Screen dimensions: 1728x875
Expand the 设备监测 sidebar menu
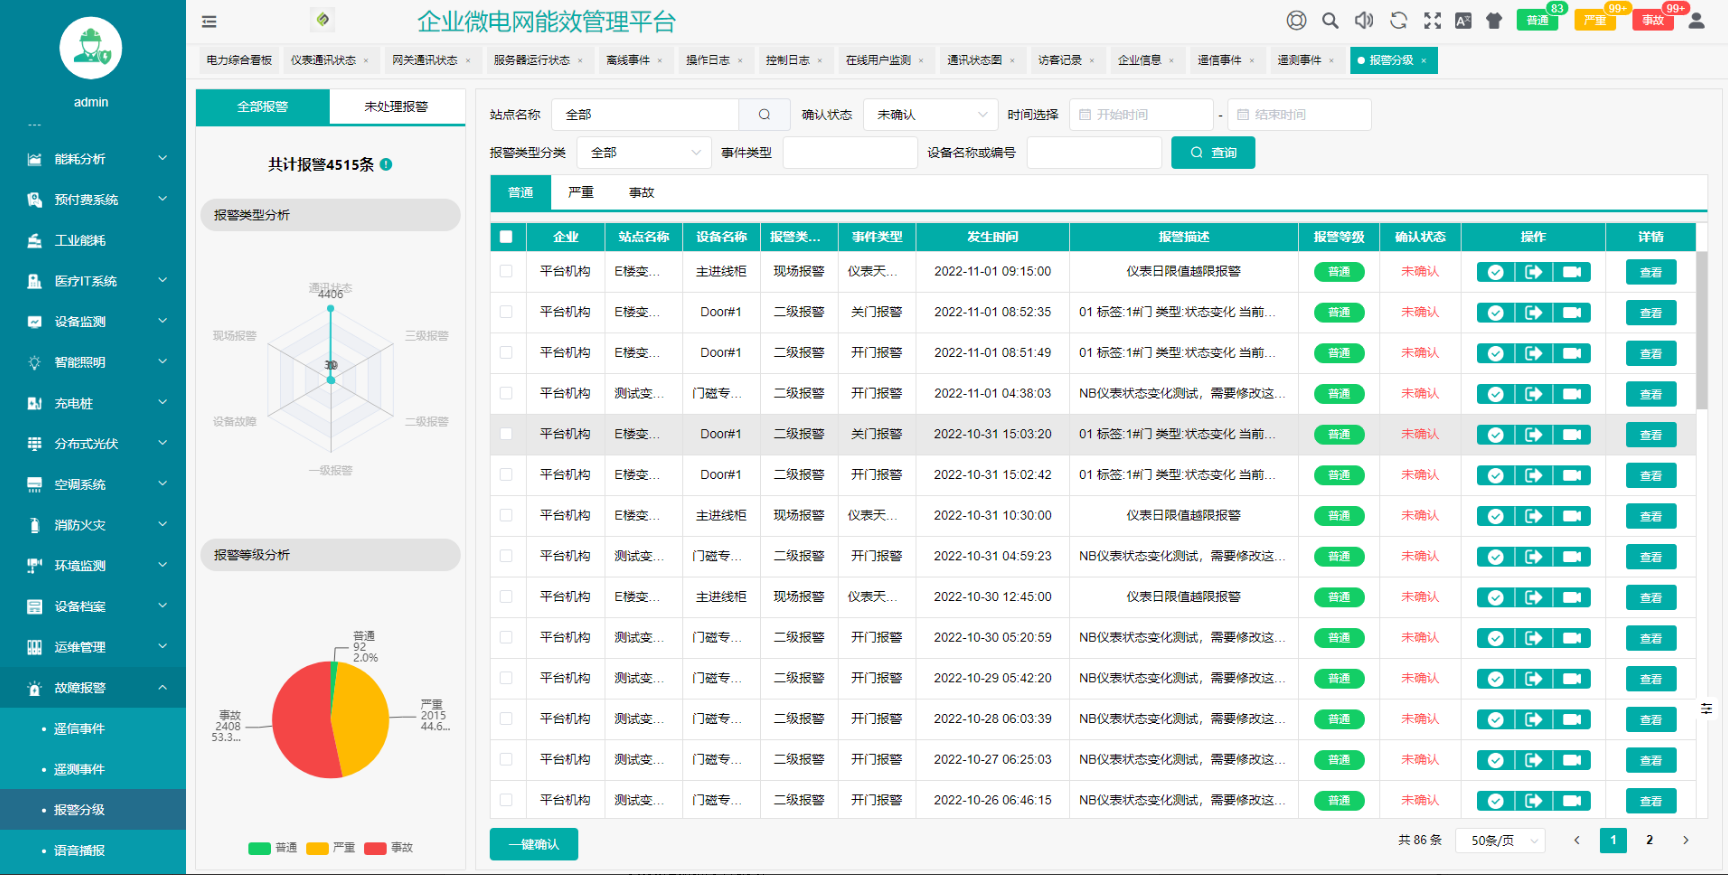point(93,322)
